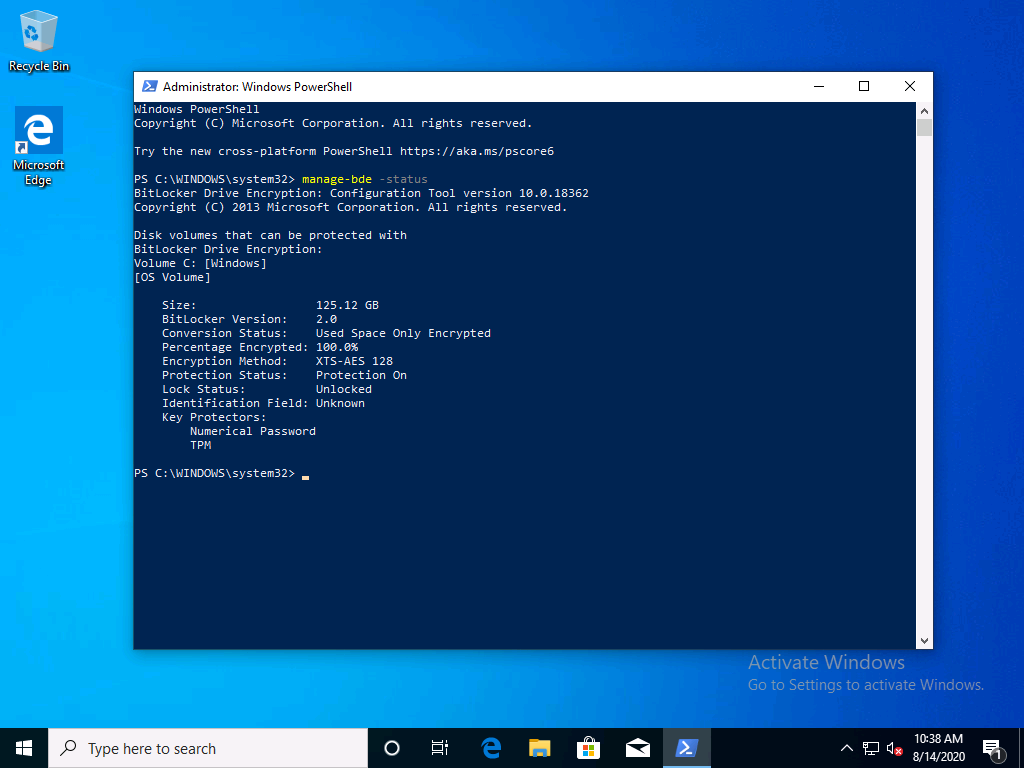This screenshot has width=1024, height=768.
Task: Click the manage-bde command text
Action: coord(337,179)
